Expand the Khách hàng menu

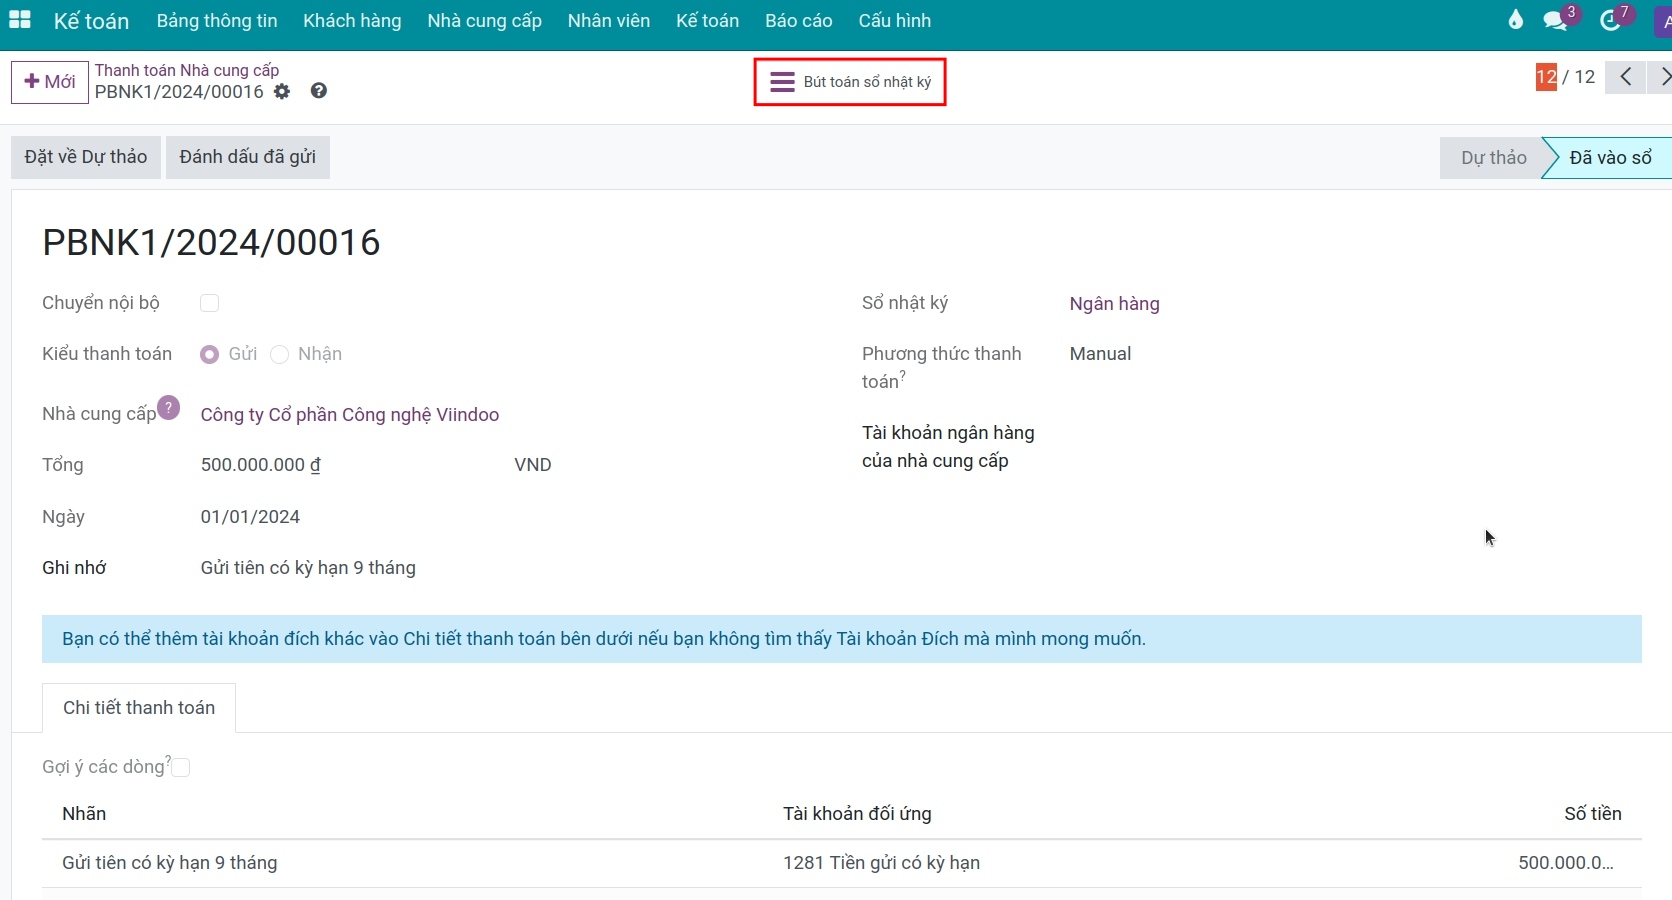[x=352, y=21]
